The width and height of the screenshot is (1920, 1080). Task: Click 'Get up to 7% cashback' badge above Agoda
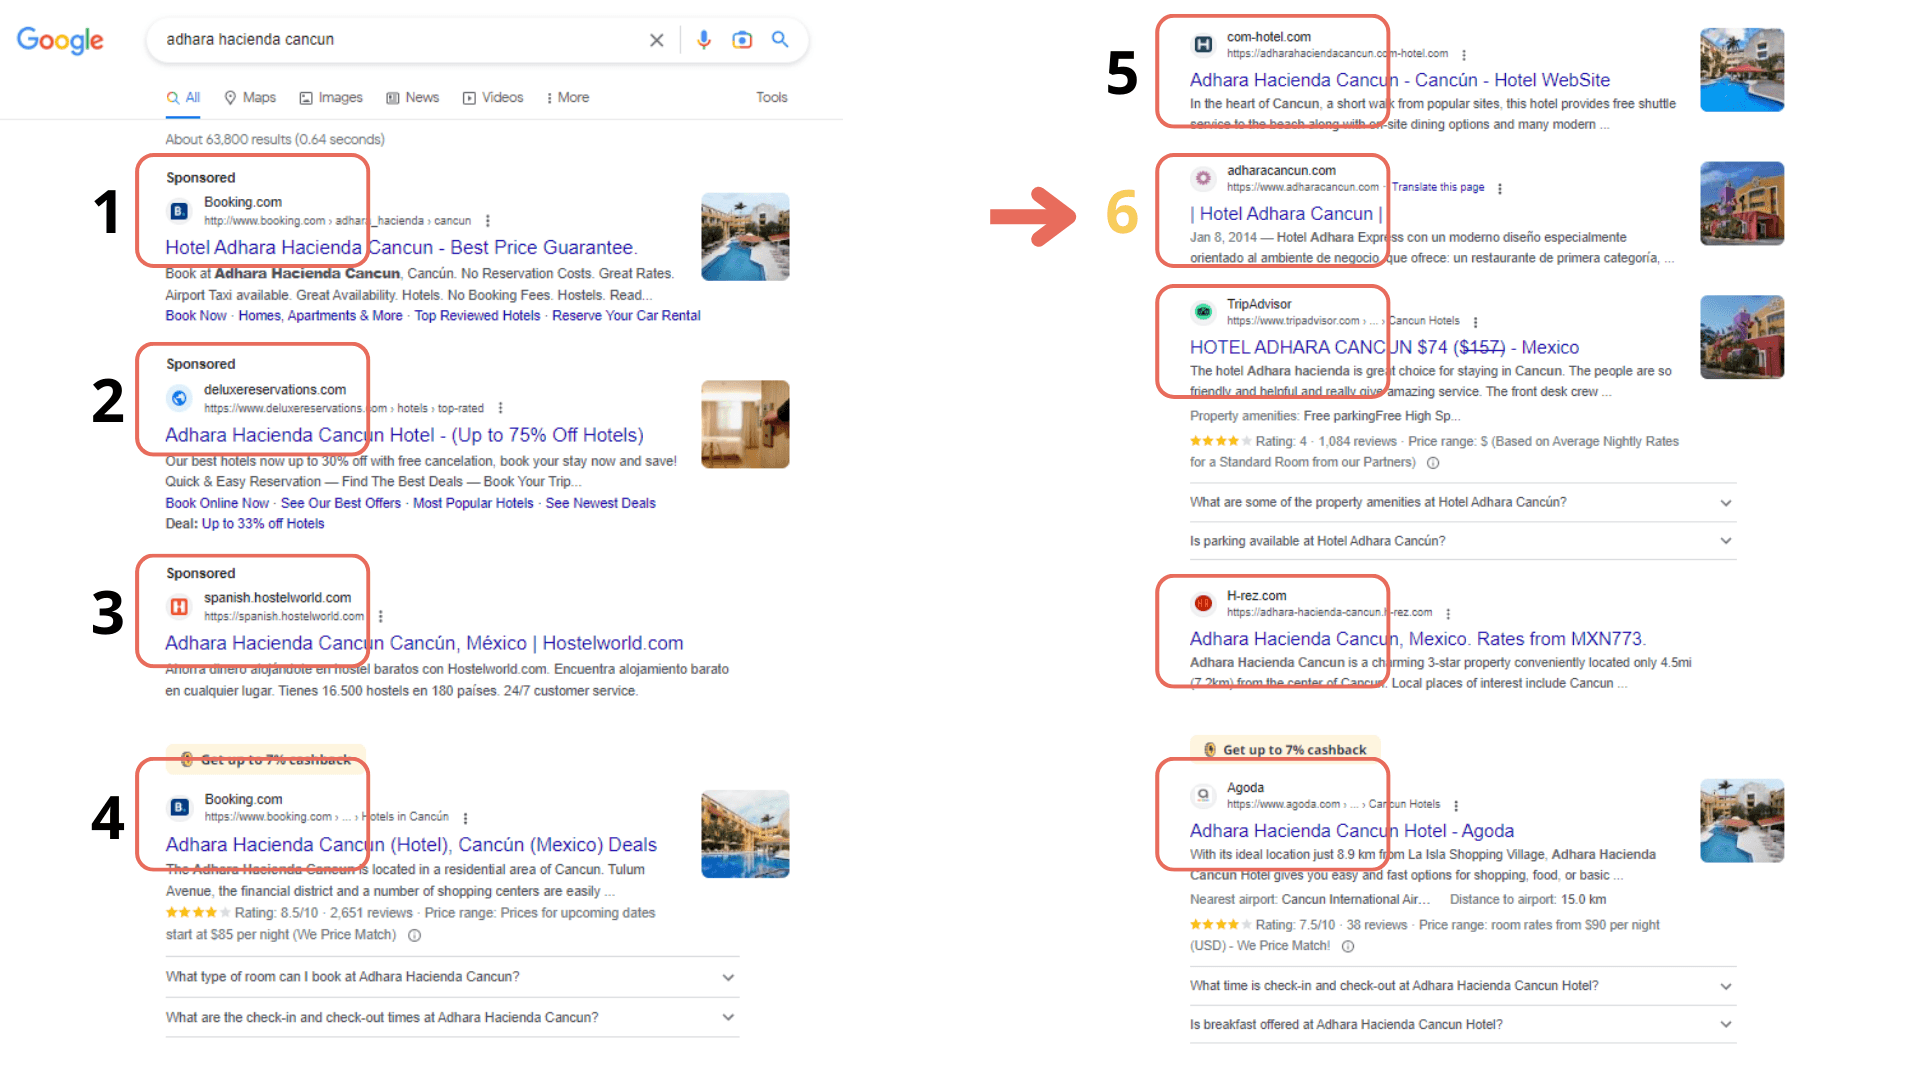tap(1285, 750)
